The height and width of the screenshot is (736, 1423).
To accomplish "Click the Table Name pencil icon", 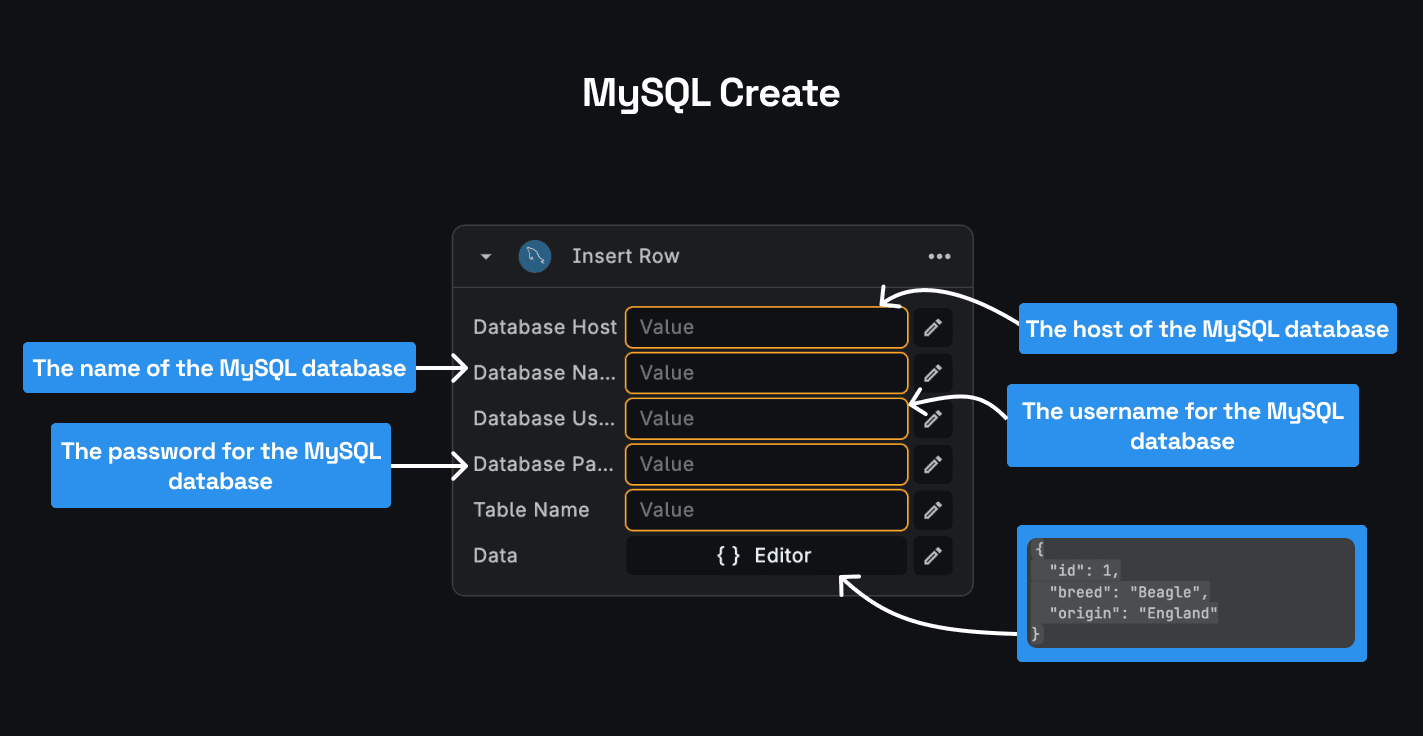I will click(932, 510).
